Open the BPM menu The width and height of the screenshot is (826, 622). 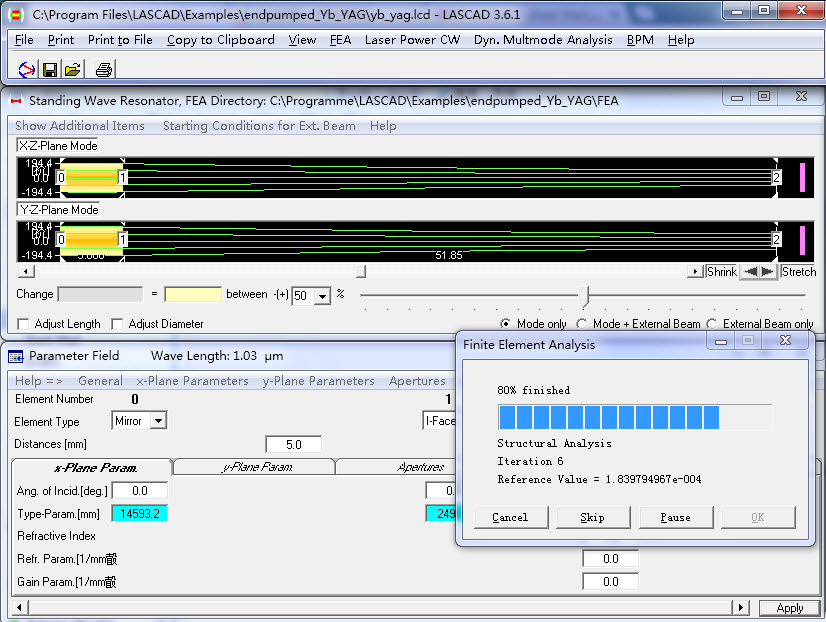640,40
